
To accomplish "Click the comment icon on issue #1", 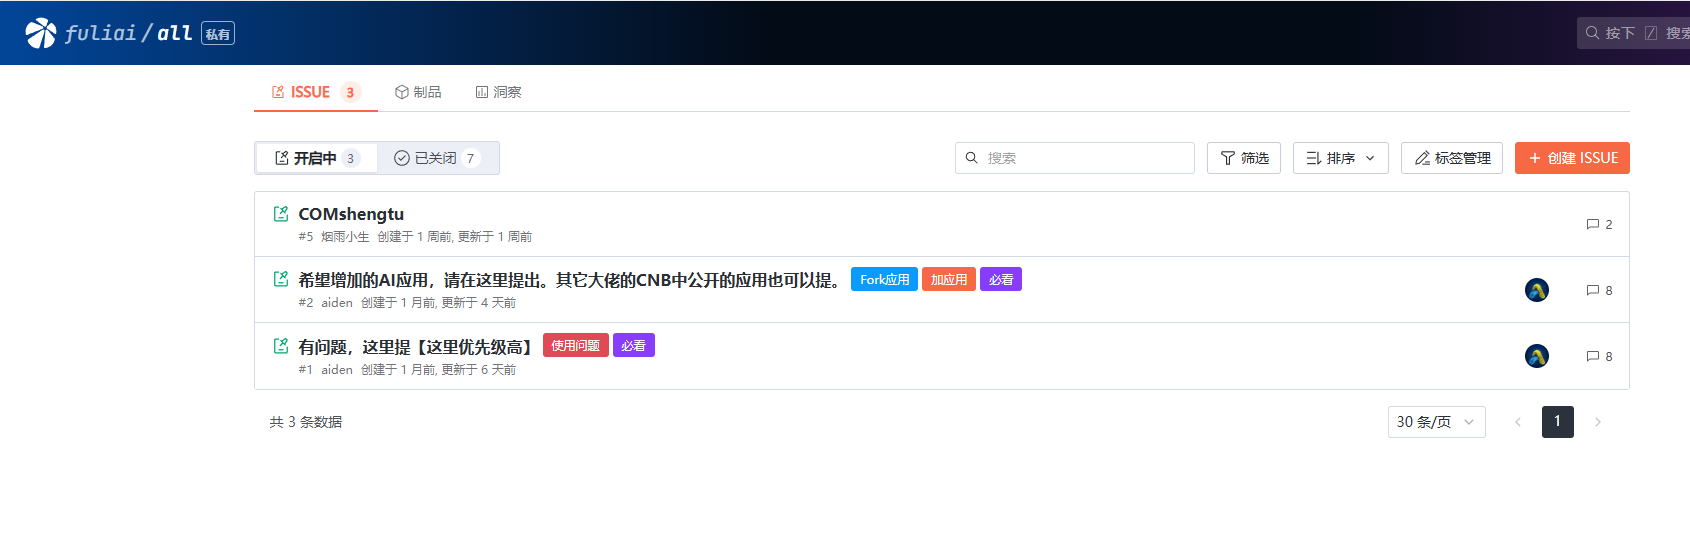I will pyautogui.click(x=1593, y=356).
